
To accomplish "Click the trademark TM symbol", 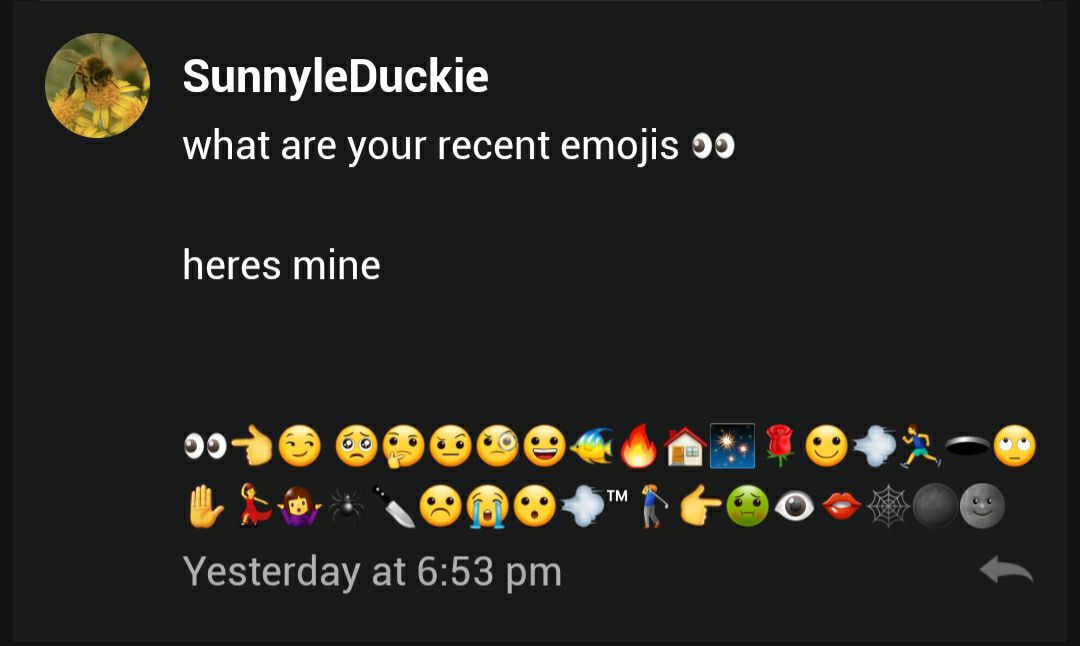I will coord(617,495).
